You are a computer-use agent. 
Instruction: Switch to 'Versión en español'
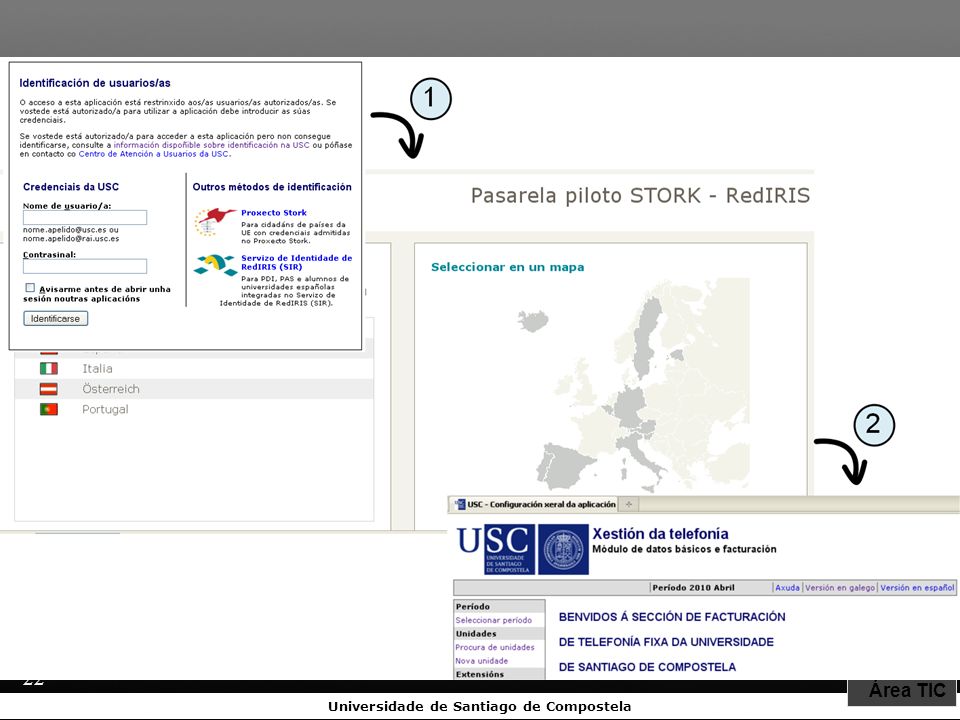917,588
